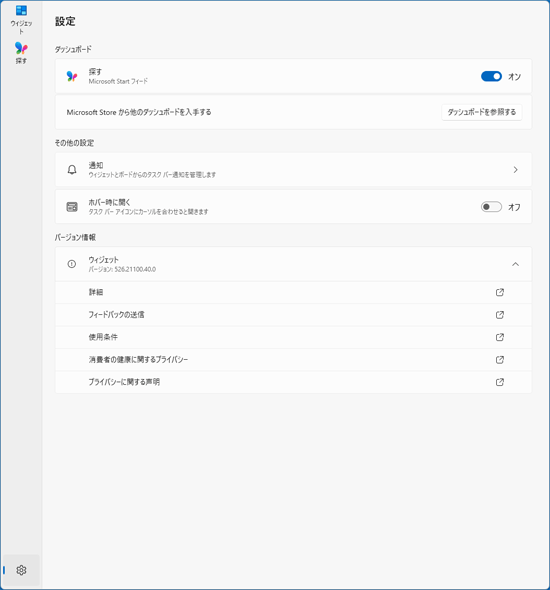The height and width of the screenshot is (590, 550).
Task: Click the info icon in the ウィジェット version row
Action: click(71, 264)
